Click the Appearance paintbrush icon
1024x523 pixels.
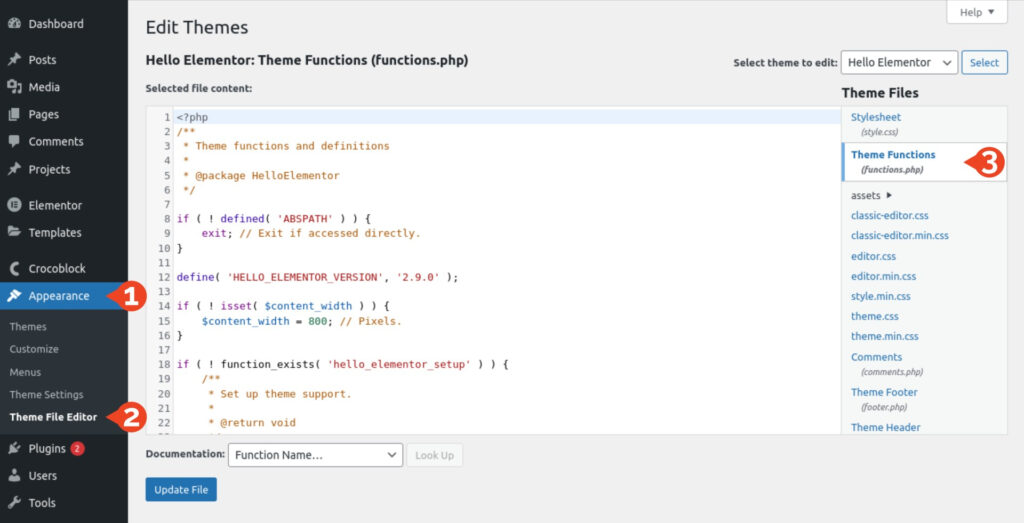(14, 296)
